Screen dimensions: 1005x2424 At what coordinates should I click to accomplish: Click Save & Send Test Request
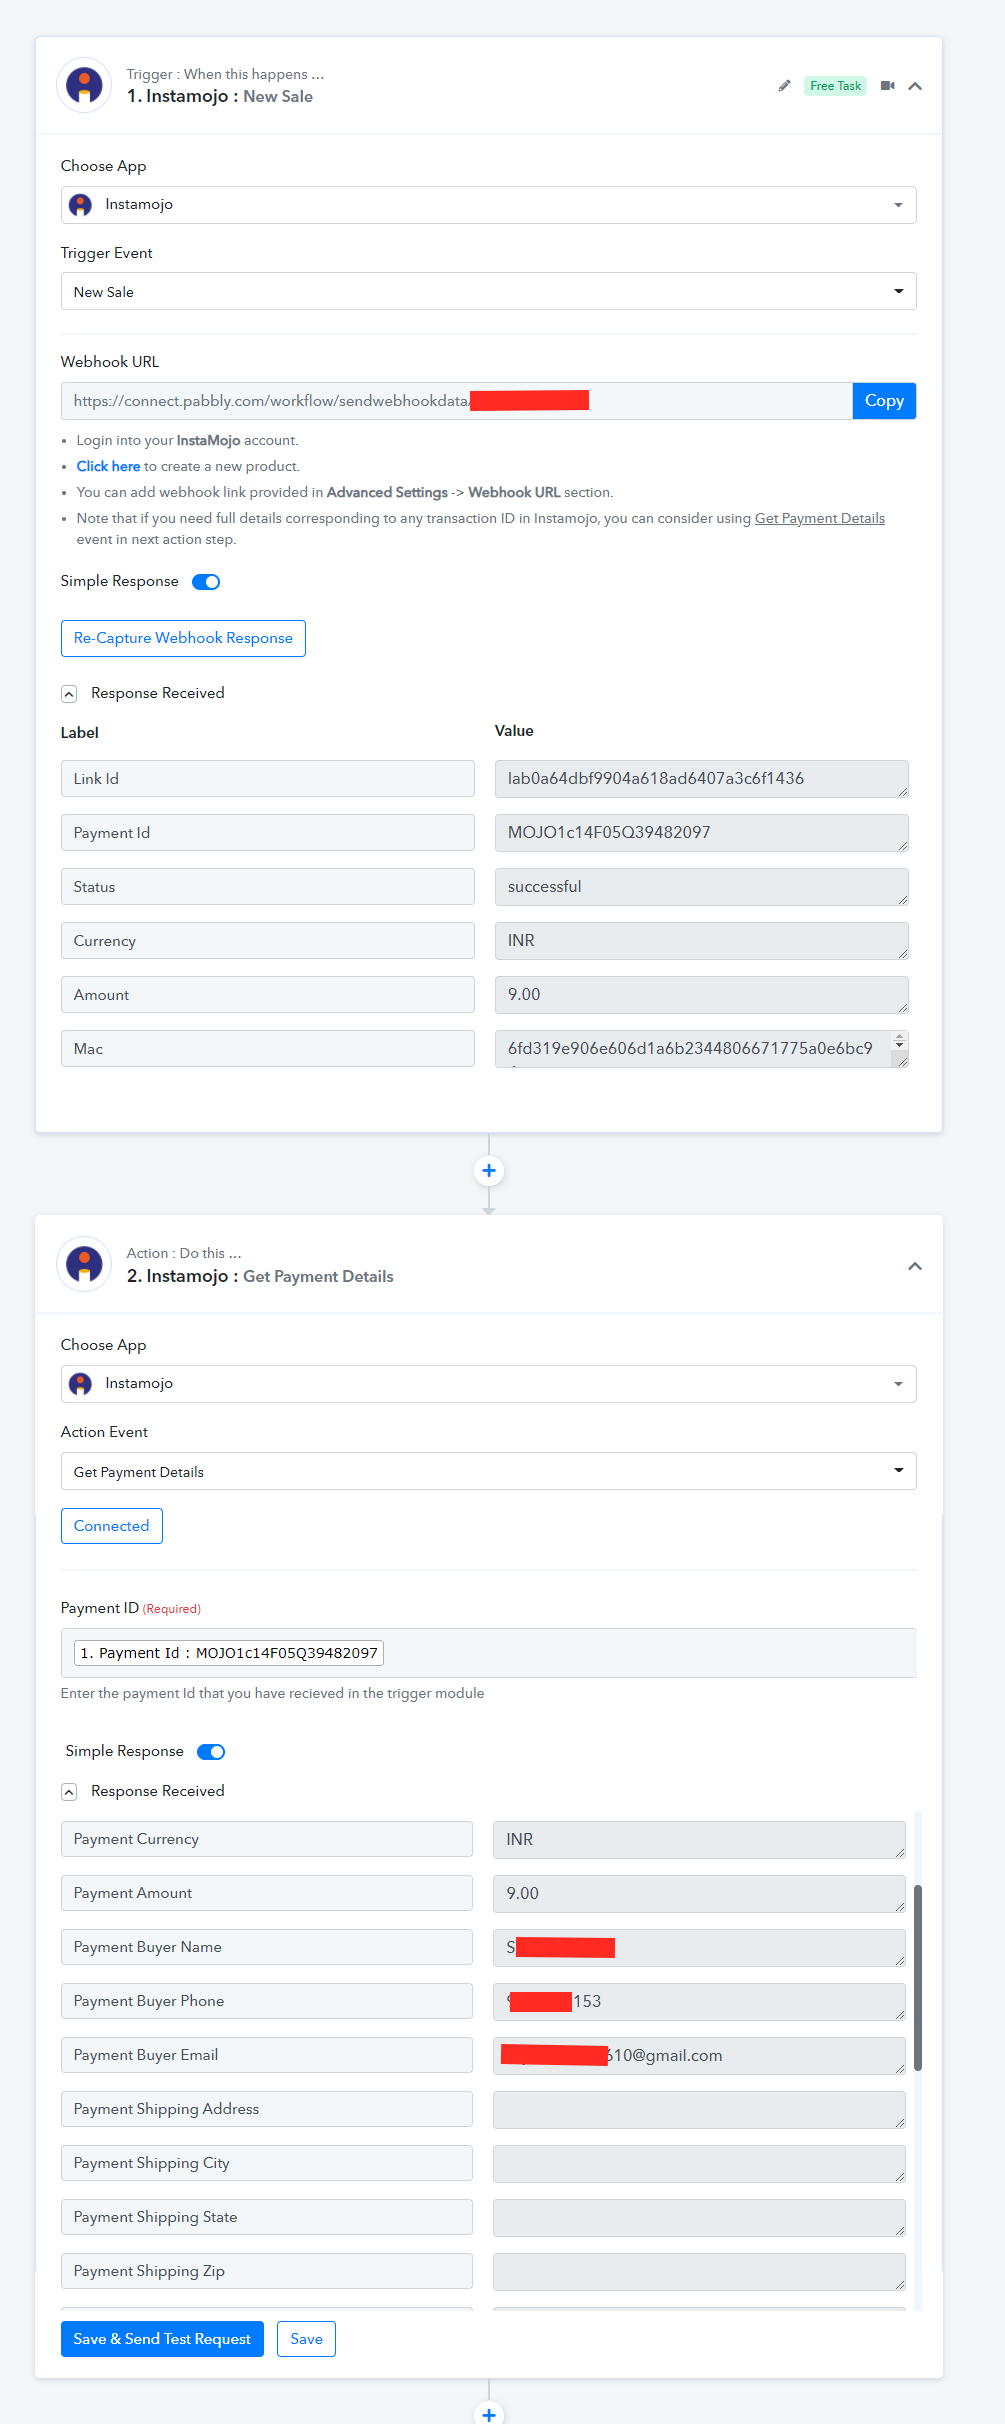pos(162,2339)
